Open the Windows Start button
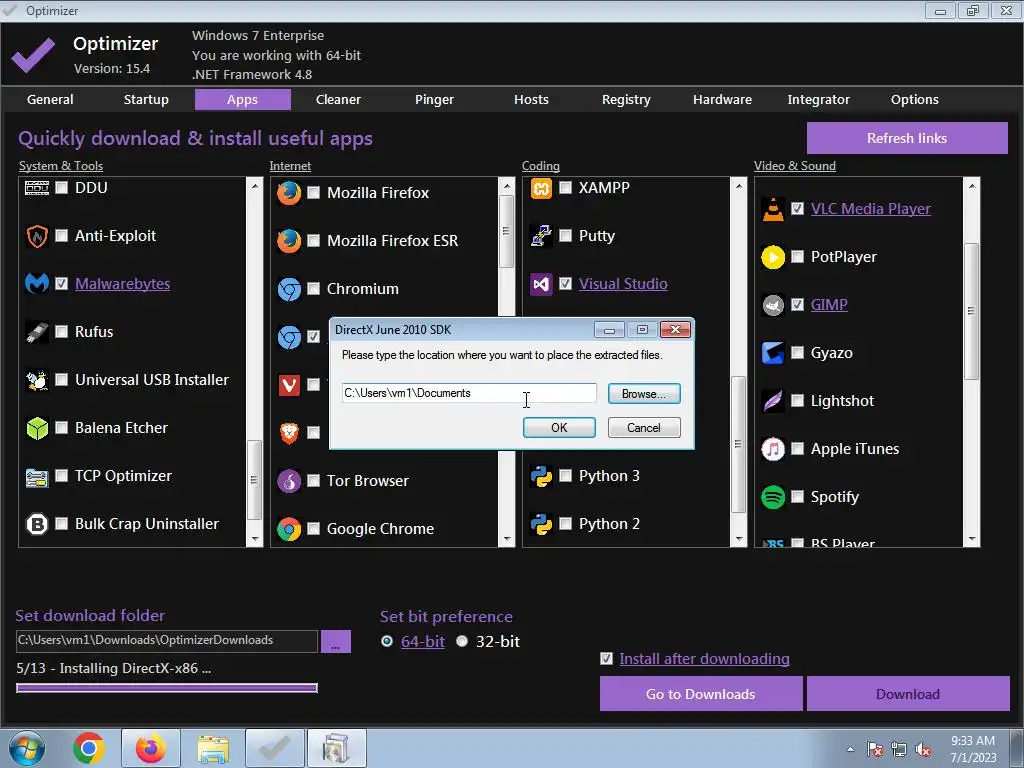The width and height of the screenshot is (1024, 768). (26, 748)
